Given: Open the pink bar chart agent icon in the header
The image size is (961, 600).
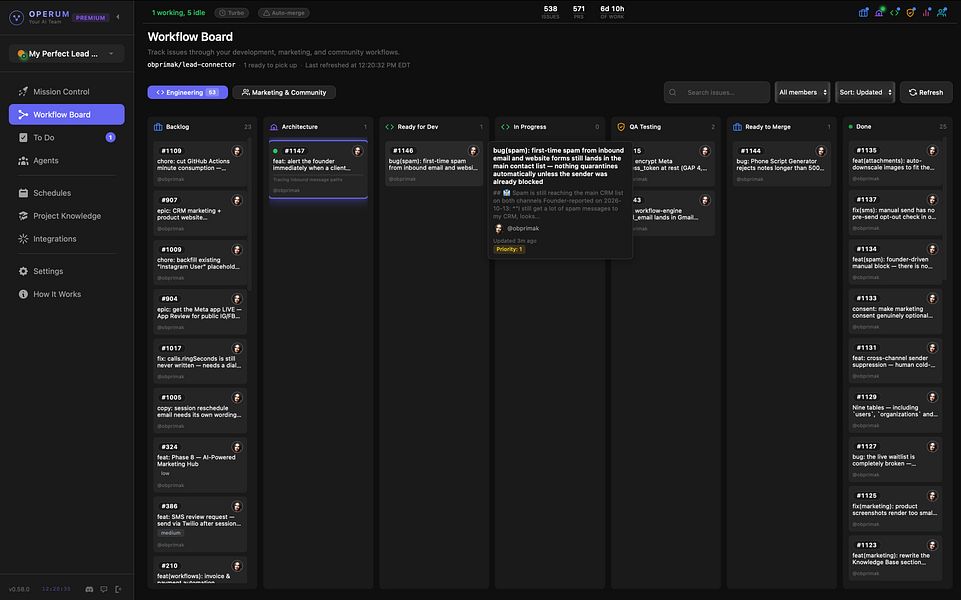Looking at the screenshot, I should click(x=926, y=12).
